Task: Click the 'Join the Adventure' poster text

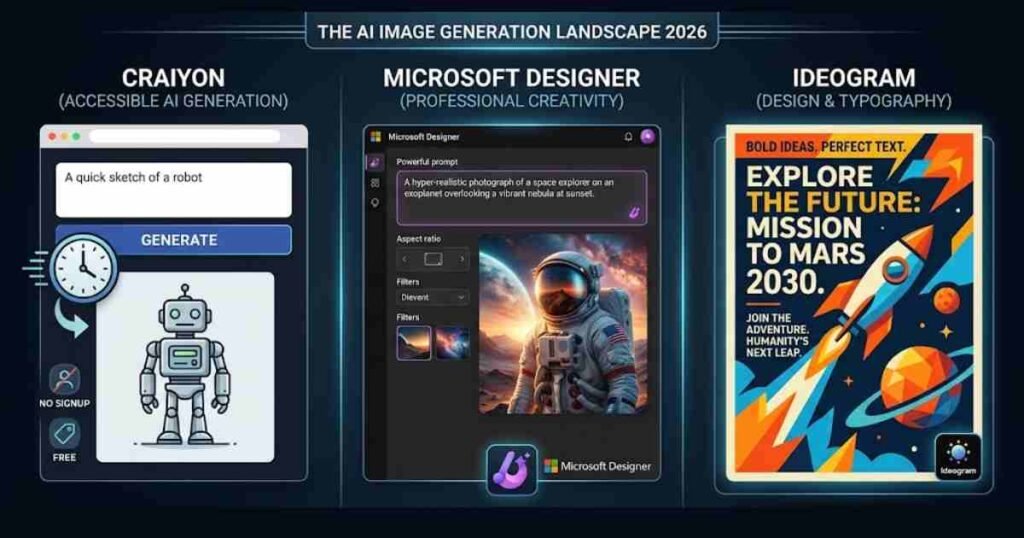Action: pos(777,335)
